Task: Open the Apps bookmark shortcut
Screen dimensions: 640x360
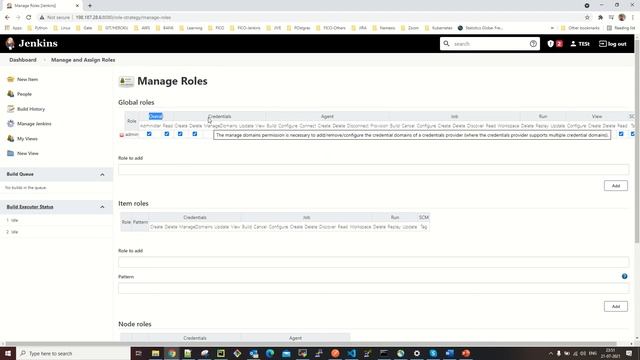Action: tap(13, 28)
